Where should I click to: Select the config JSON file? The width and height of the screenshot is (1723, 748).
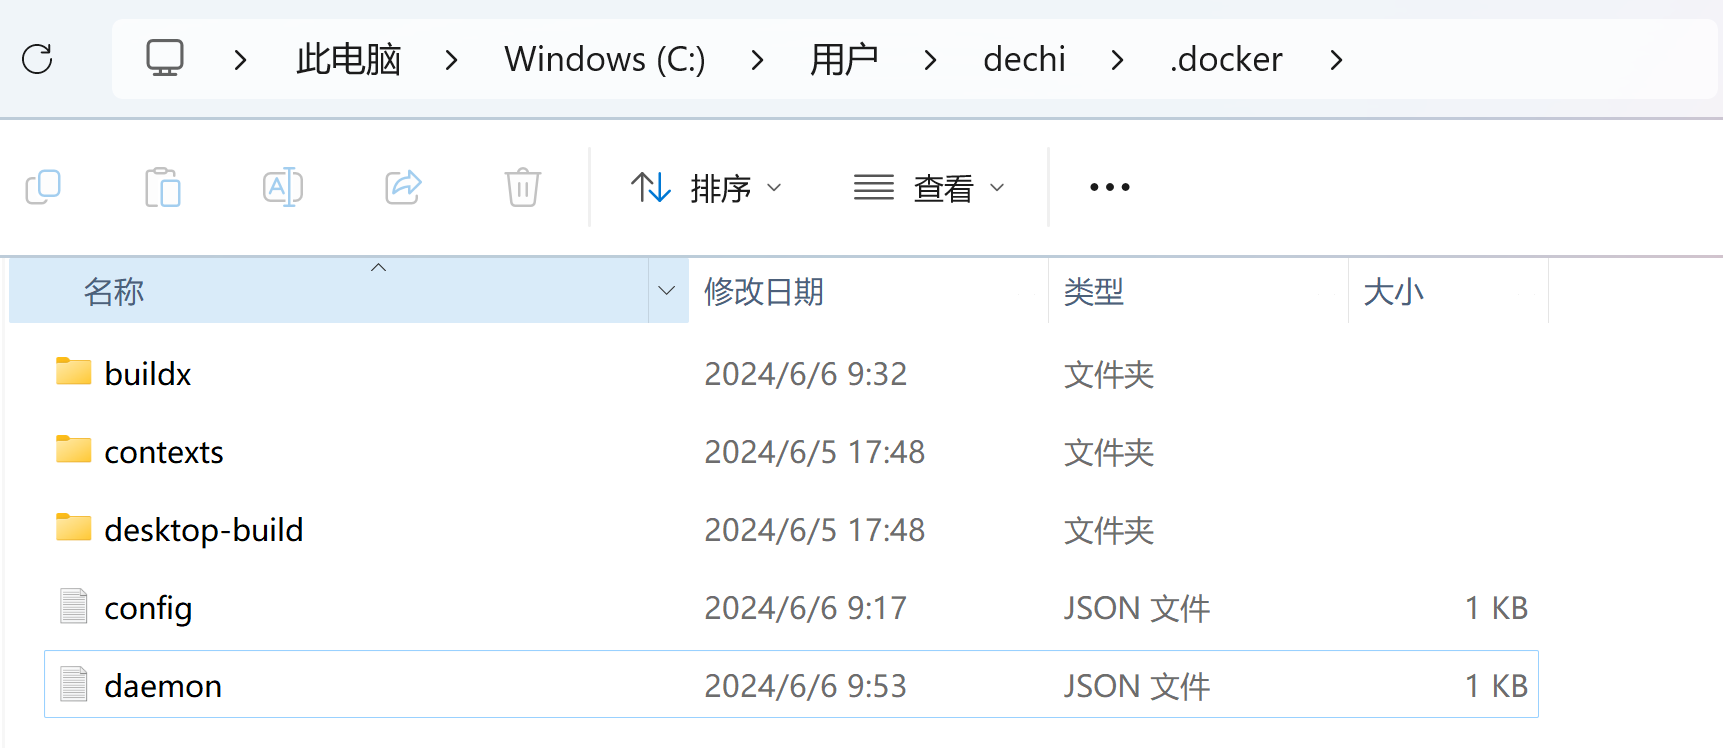pos(148,608)
